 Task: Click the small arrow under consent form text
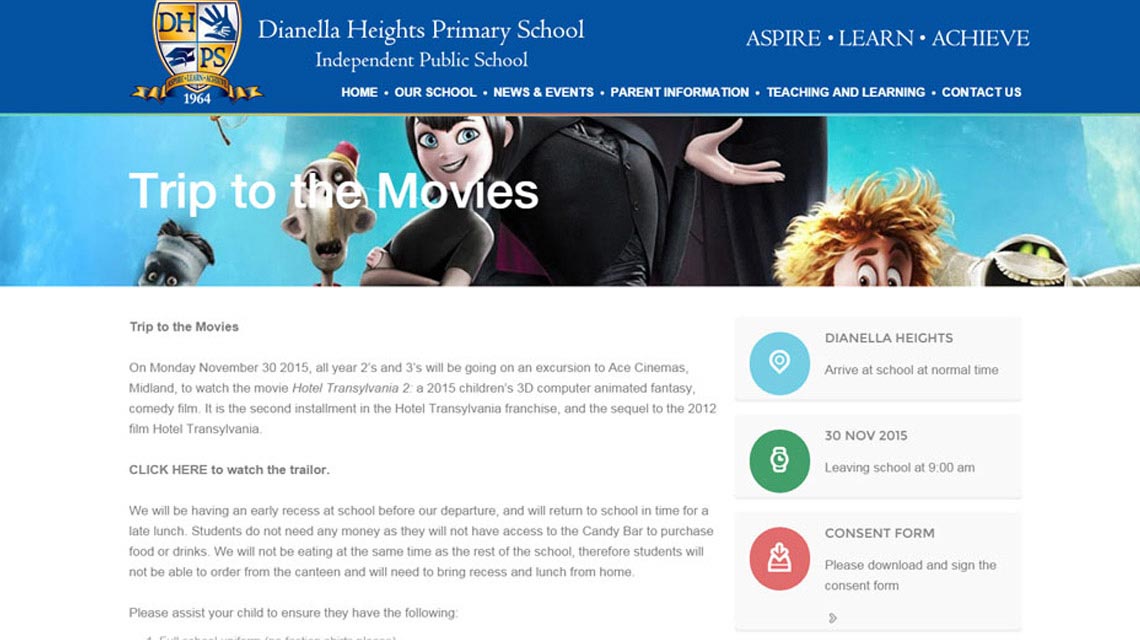point(832,618)
